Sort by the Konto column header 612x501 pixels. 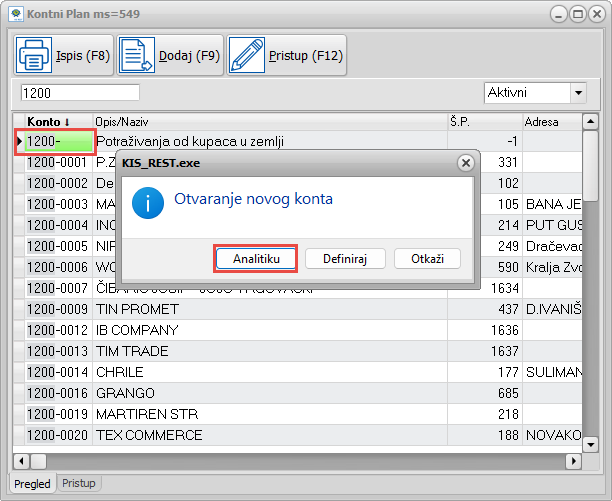55,122
